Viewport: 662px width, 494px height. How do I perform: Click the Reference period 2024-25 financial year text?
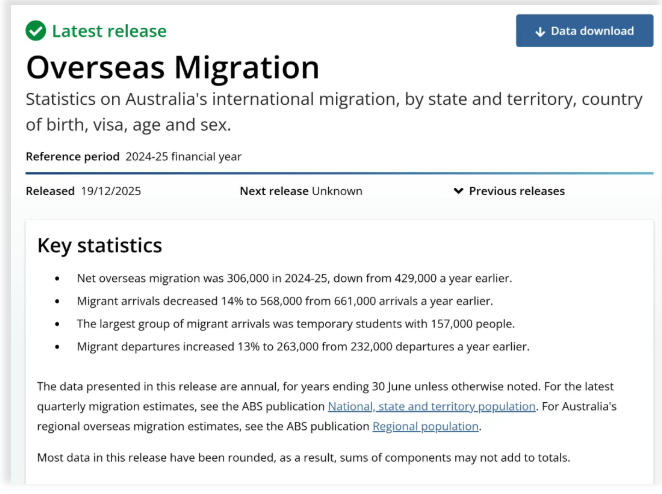click(x=133, y=156)
